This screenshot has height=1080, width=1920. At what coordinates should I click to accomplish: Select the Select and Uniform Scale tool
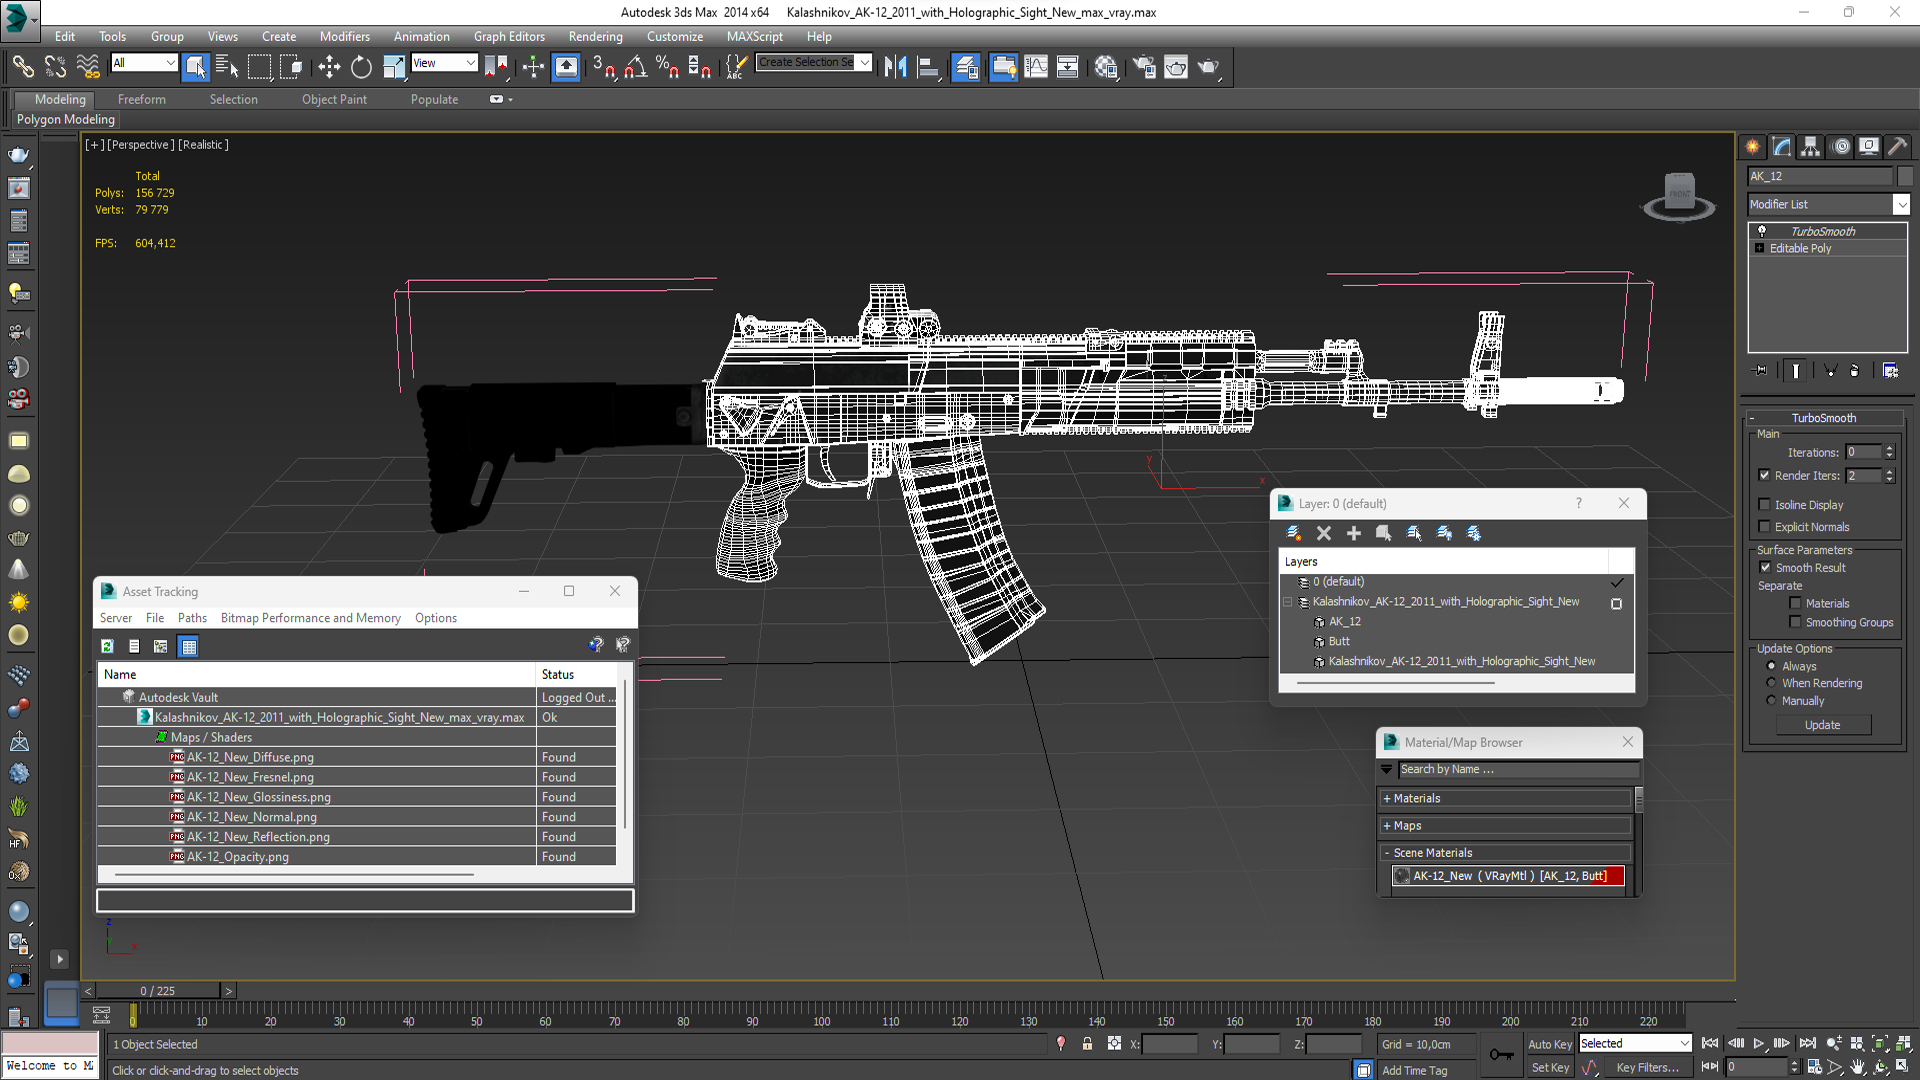394,67
